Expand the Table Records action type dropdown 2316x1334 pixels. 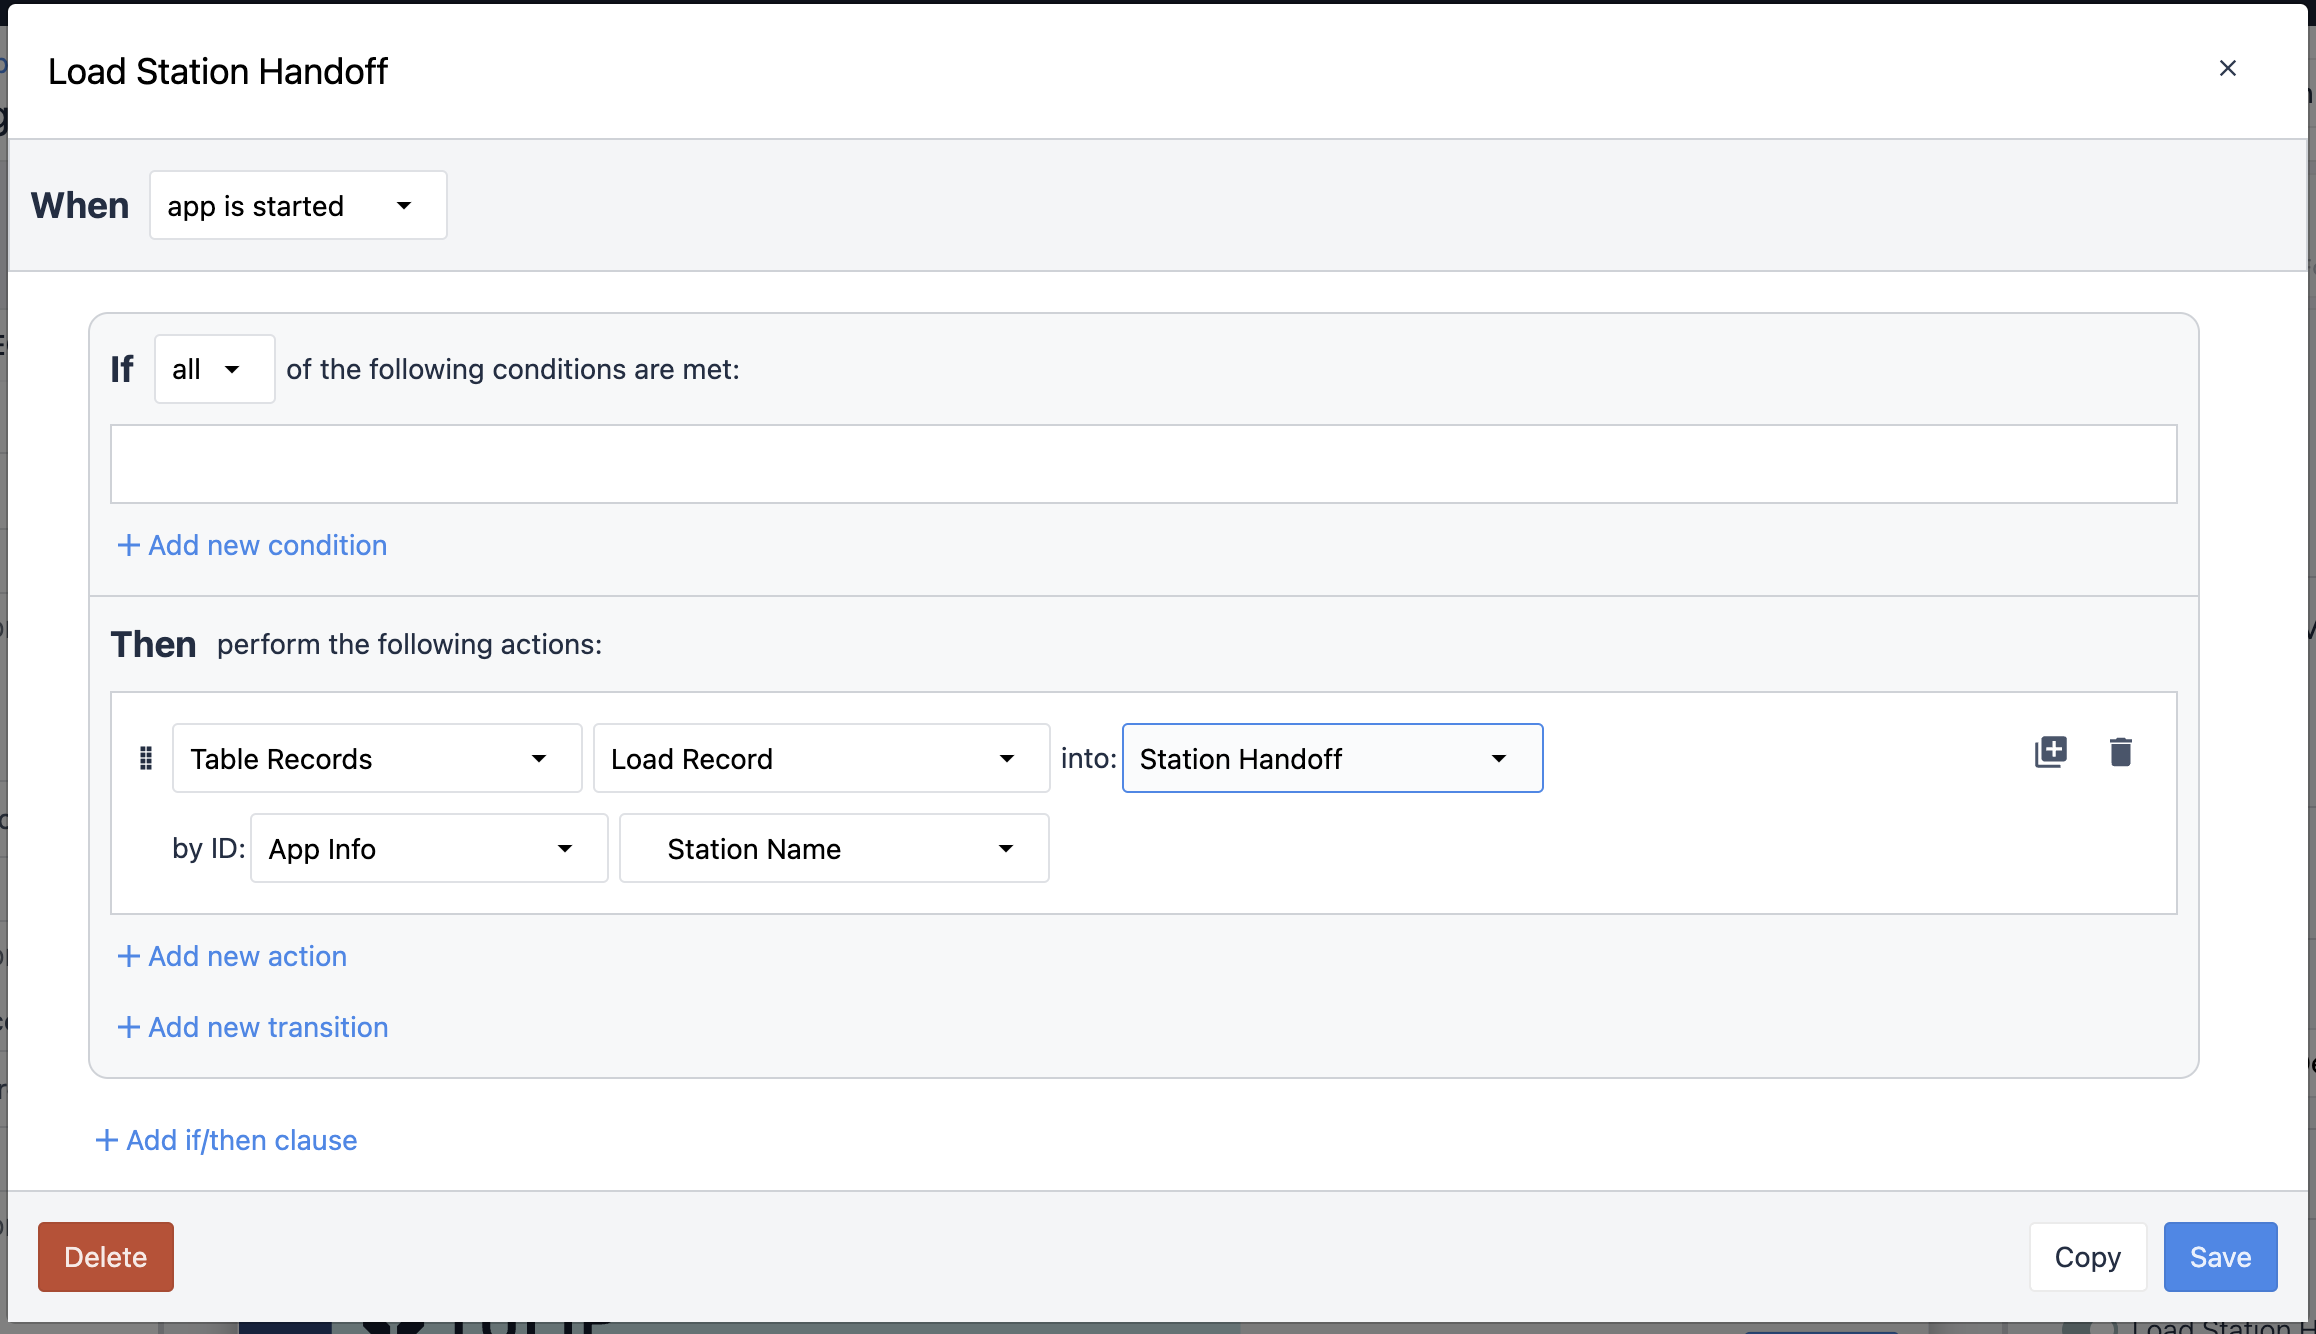pyautogui.click(x=377, y=759)
